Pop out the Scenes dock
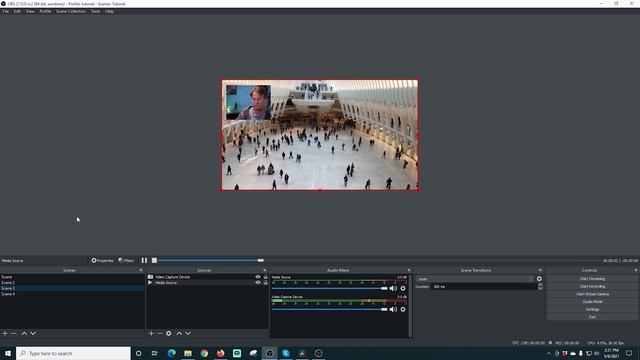This screenshot has height=360, width=640. coord(141,270)
